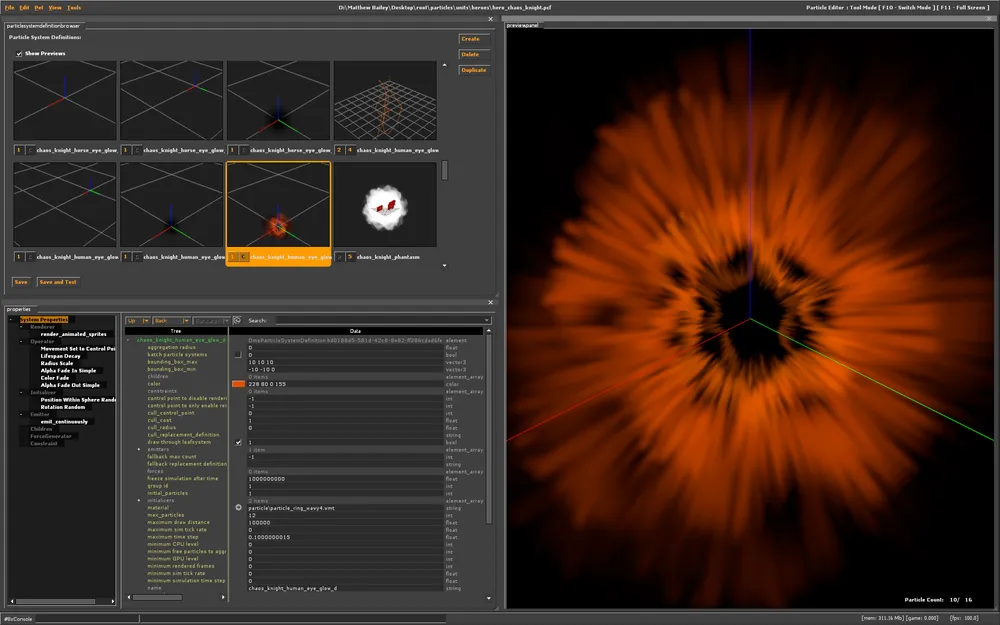Enable the batch particle systems checkbox
Viewport: 1000px width, 625px height.
pos(238,354)
